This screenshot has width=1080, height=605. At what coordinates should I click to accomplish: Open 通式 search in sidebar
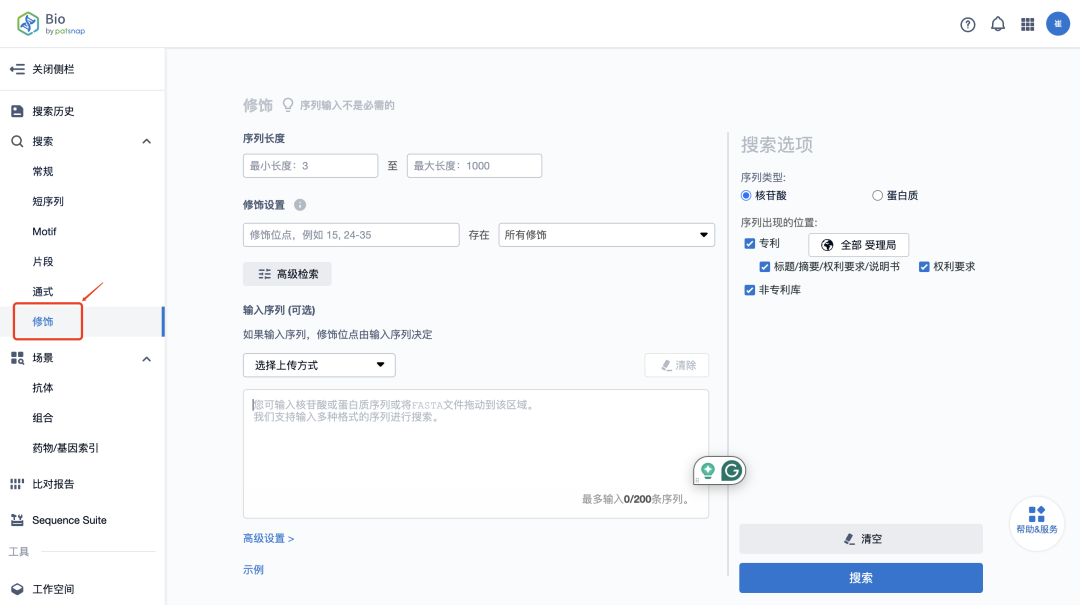[x=43, y=291]
